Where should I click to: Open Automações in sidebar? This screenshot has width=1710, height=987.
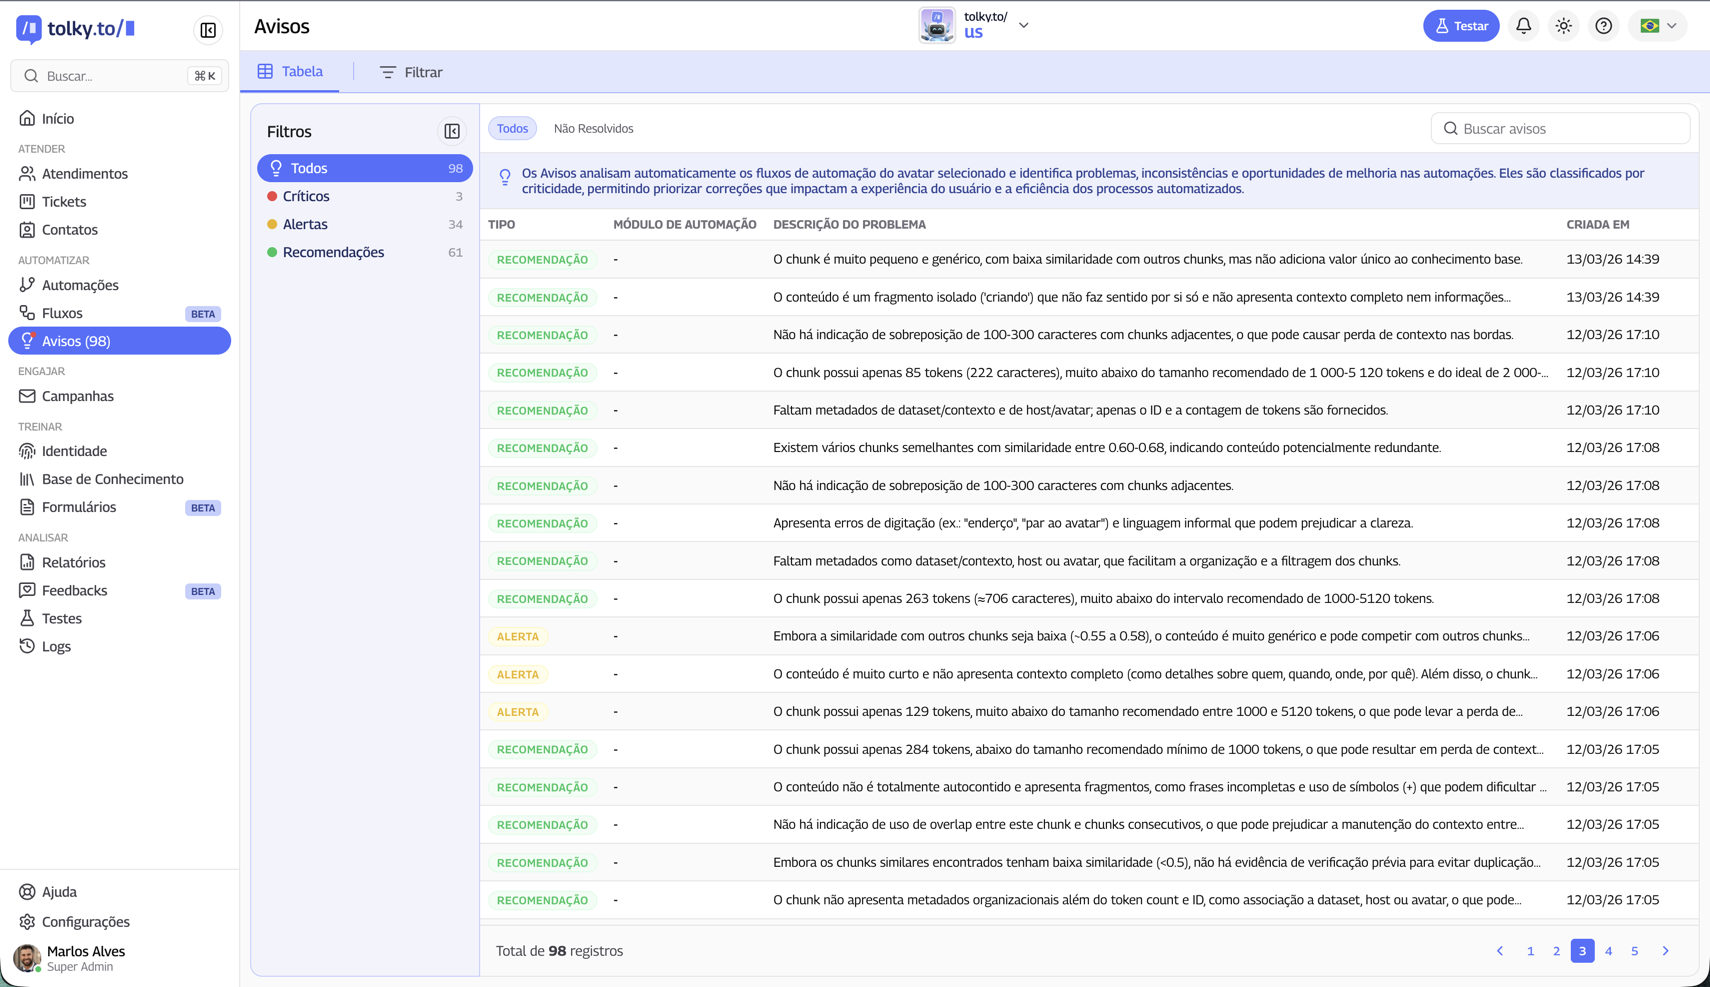point(80,285)
